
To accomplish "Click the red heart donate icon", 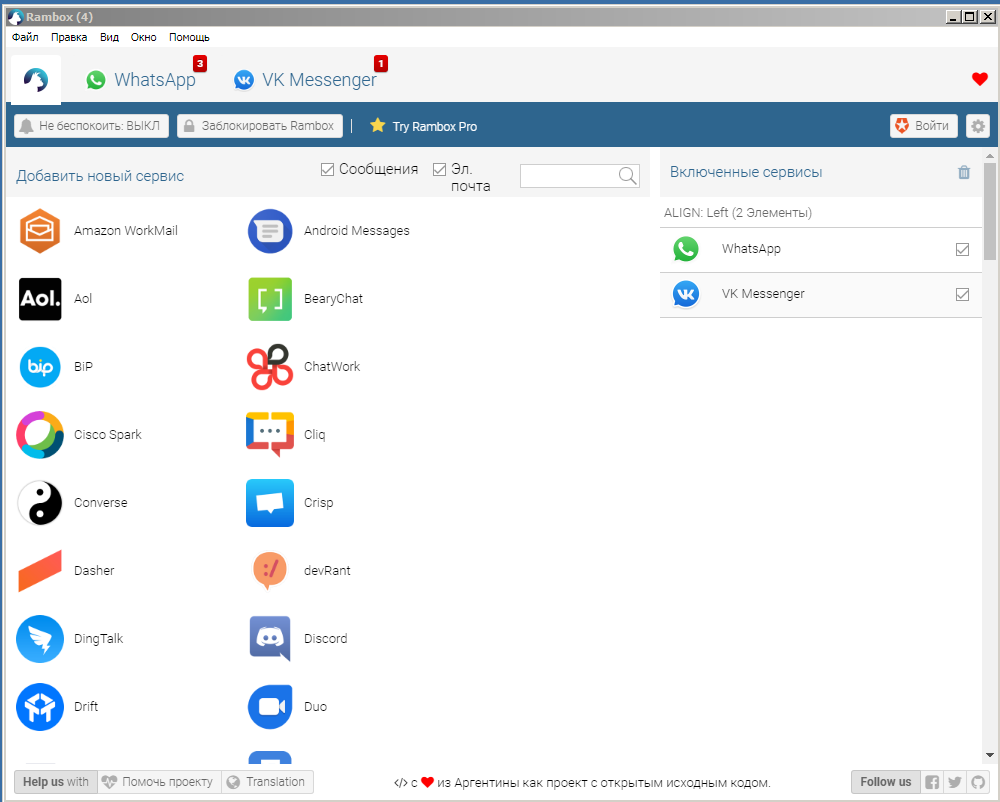I will (x=979, y=80).
